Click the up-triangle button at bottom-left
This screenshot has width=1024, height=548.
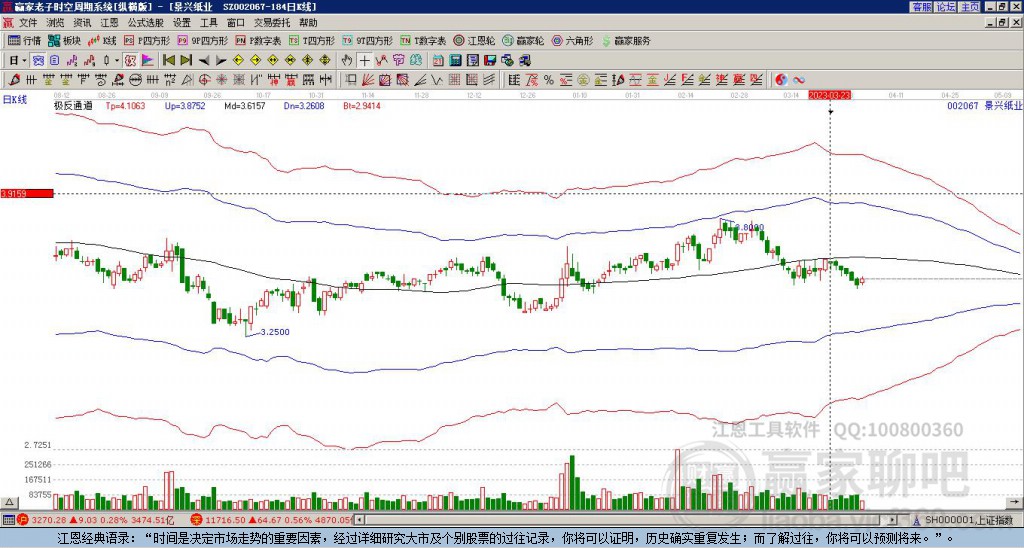[9, 502]
